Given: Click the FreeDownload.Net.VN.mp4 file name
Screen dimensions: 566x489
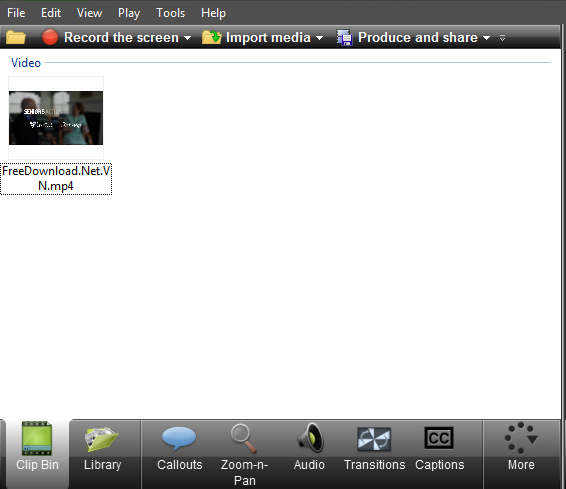Looking at the screenshot, I should click(x=56, y=179).
